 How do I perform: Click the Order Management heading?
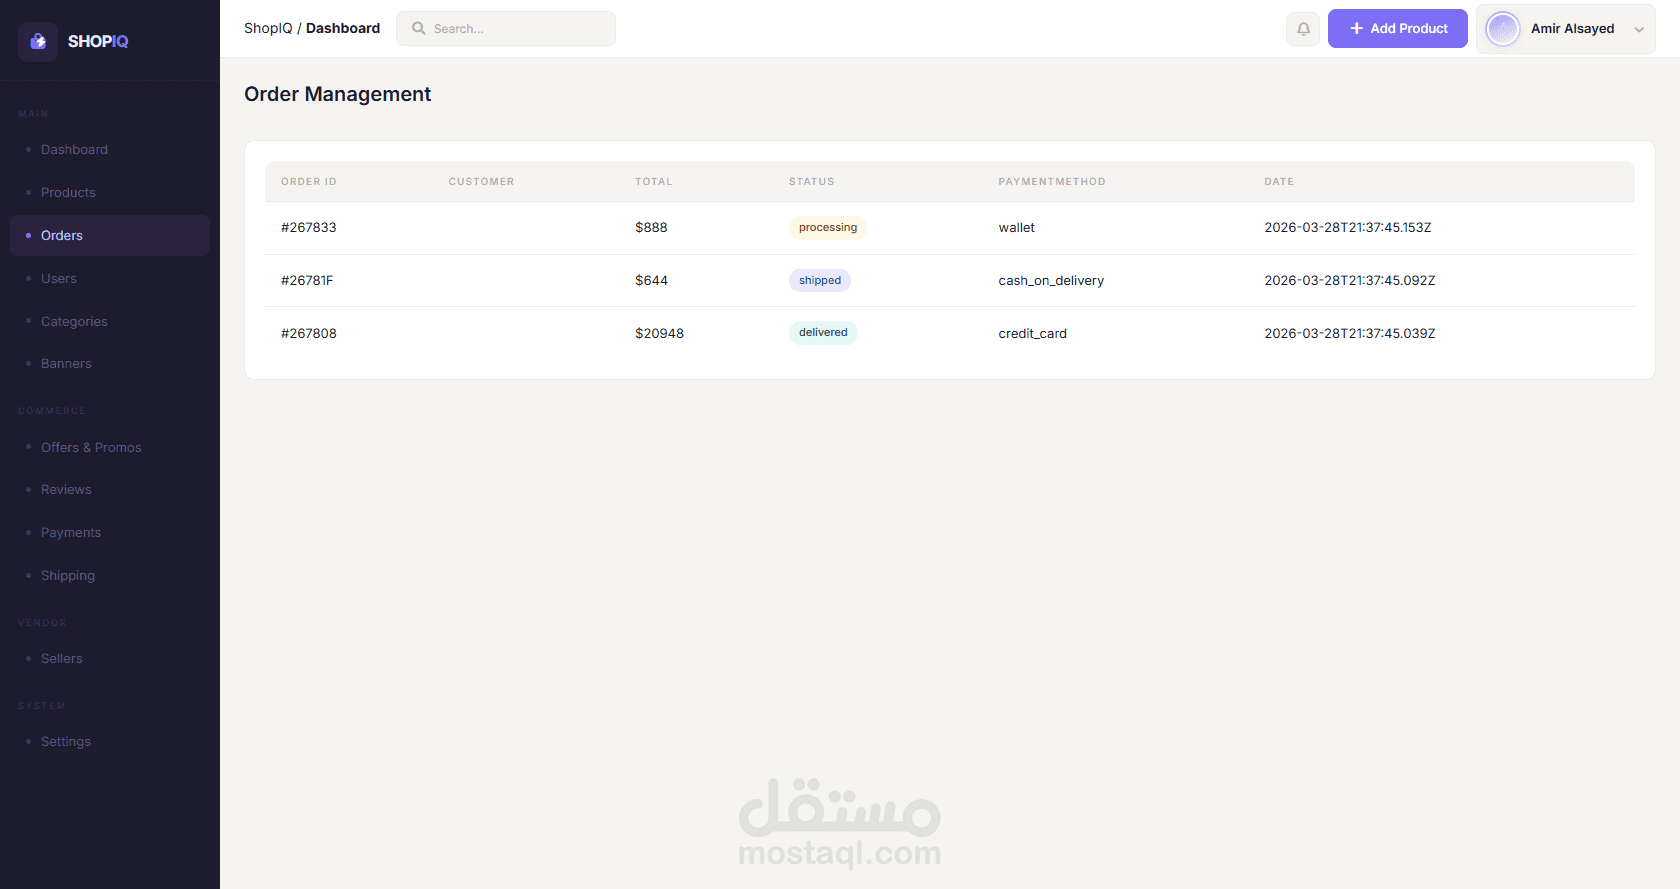[x=338, y=94]
